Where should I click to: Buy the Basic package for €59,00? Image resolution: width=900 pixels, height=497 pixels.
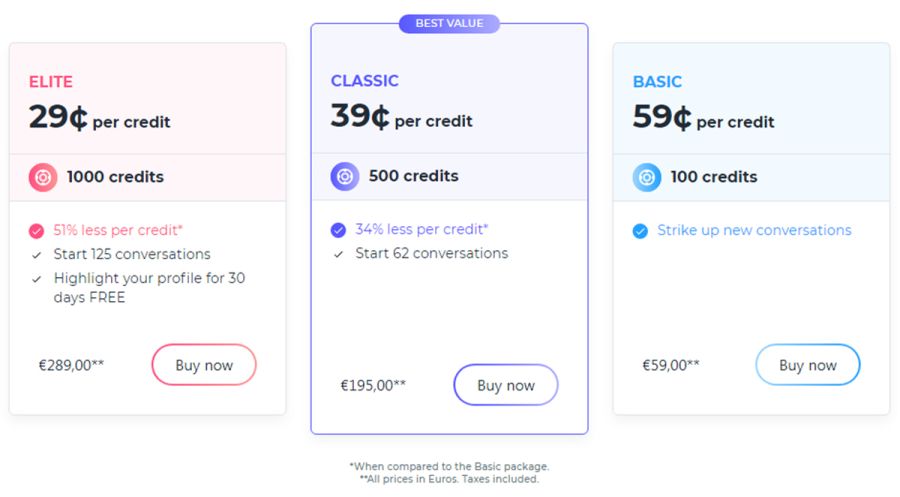click(x=808, y=365)
